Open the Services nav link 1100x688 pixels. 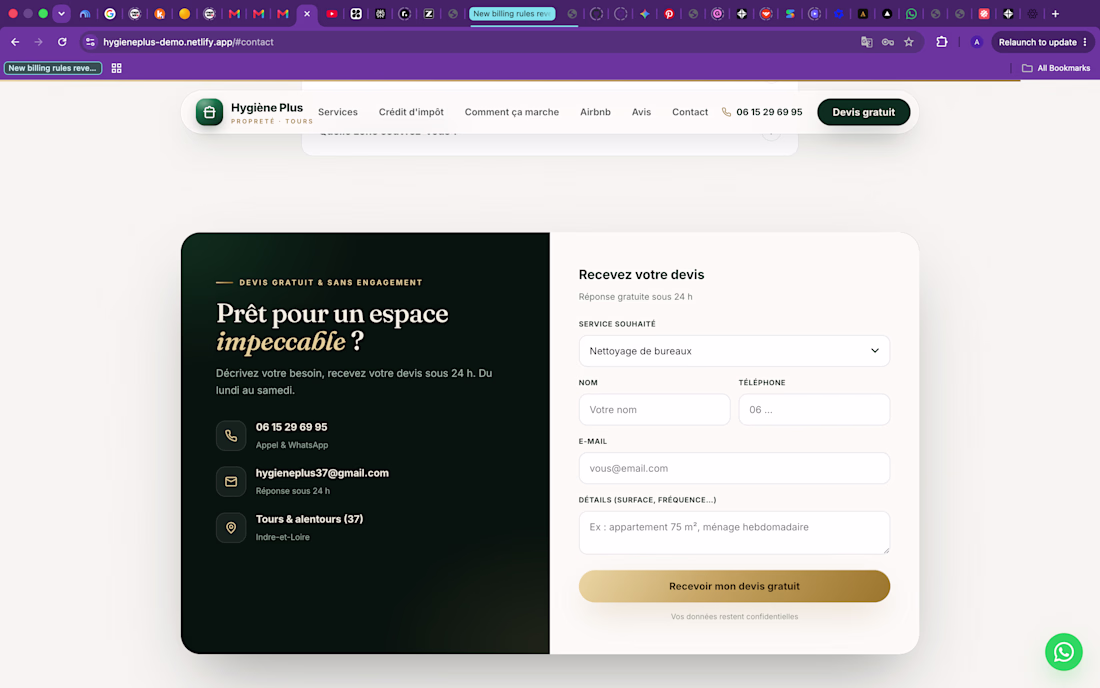click(337, 112)
